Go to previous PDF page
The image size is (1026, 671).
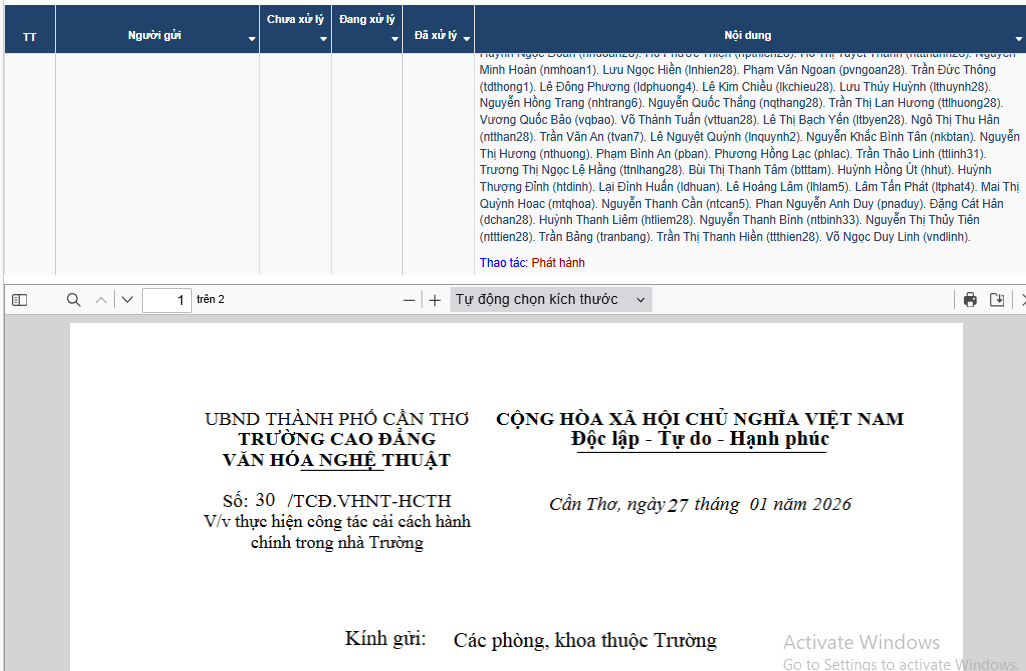pyautogui.click(x=101, y=300)
